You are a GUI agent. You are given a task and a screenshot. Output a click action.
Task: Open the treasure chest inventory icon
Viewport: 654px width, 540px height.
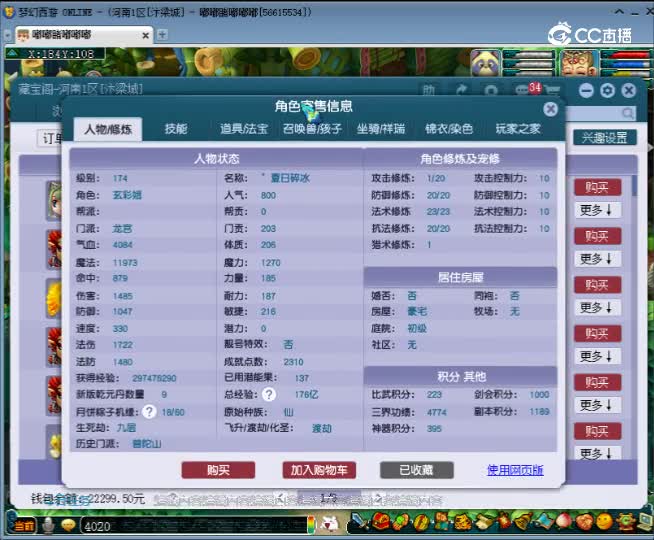380,521
